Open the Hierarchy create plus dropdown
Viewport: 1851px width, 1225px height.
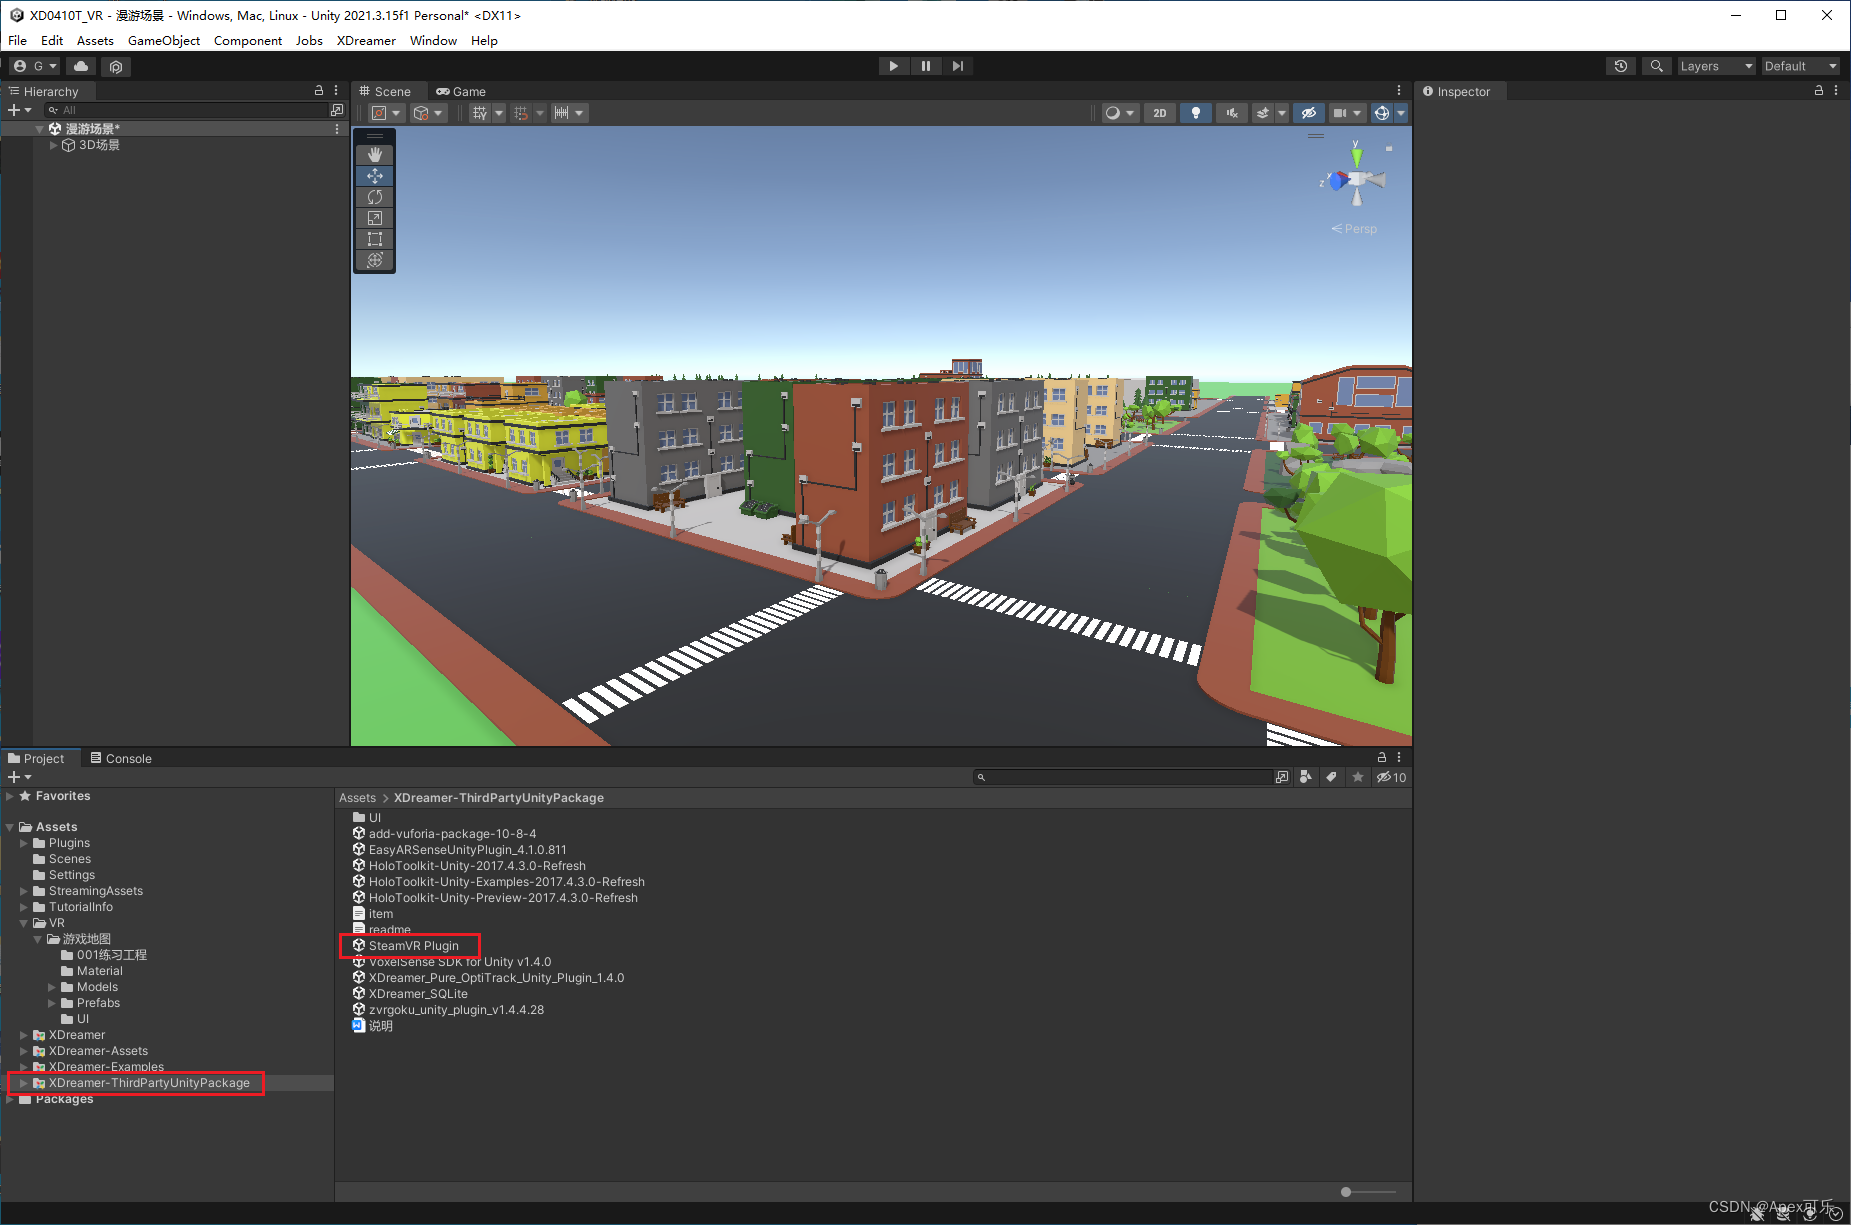(x=19, y=110)
